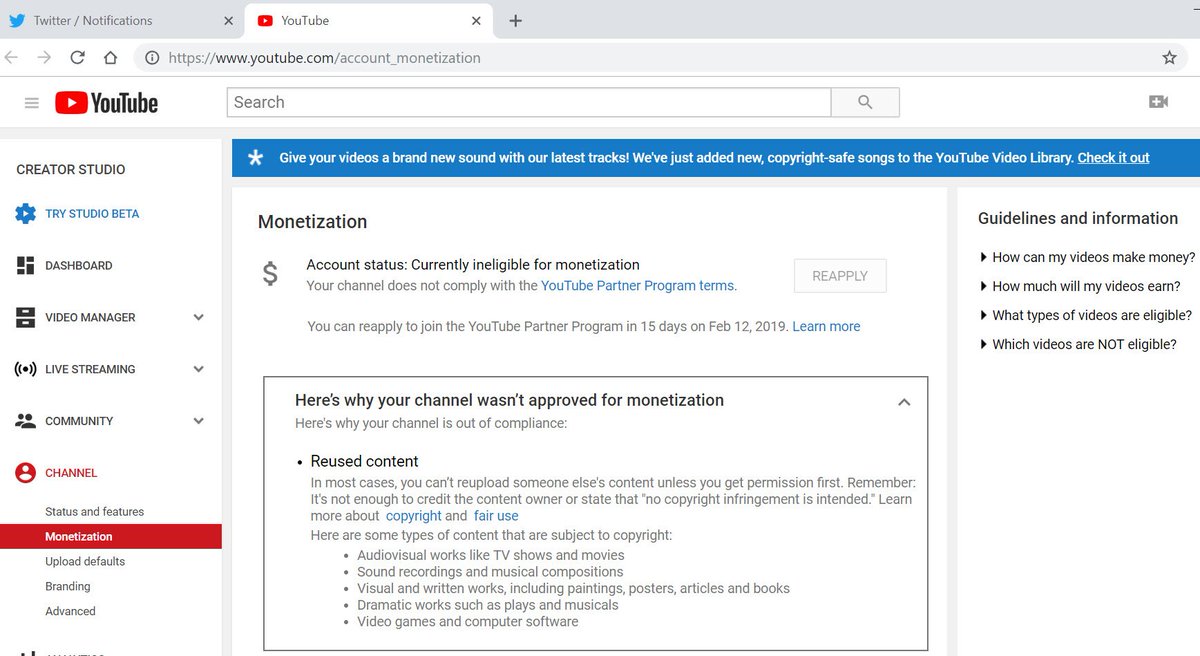Click 'Guidelines and information' heading
The height and width of the screenshot is (656, 1200).
1078,218
